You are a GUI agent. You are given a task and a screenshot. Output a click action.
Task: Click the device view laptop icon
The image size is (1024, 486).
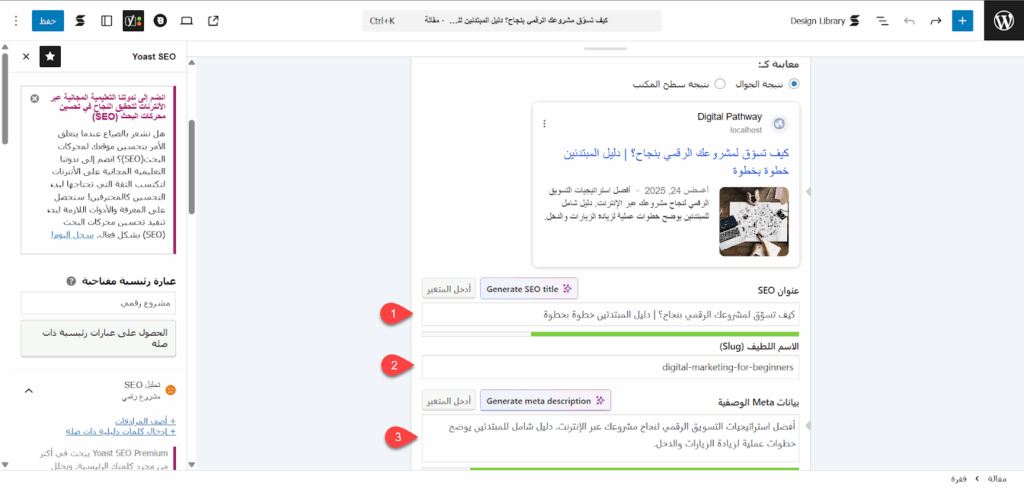(187, 20)
